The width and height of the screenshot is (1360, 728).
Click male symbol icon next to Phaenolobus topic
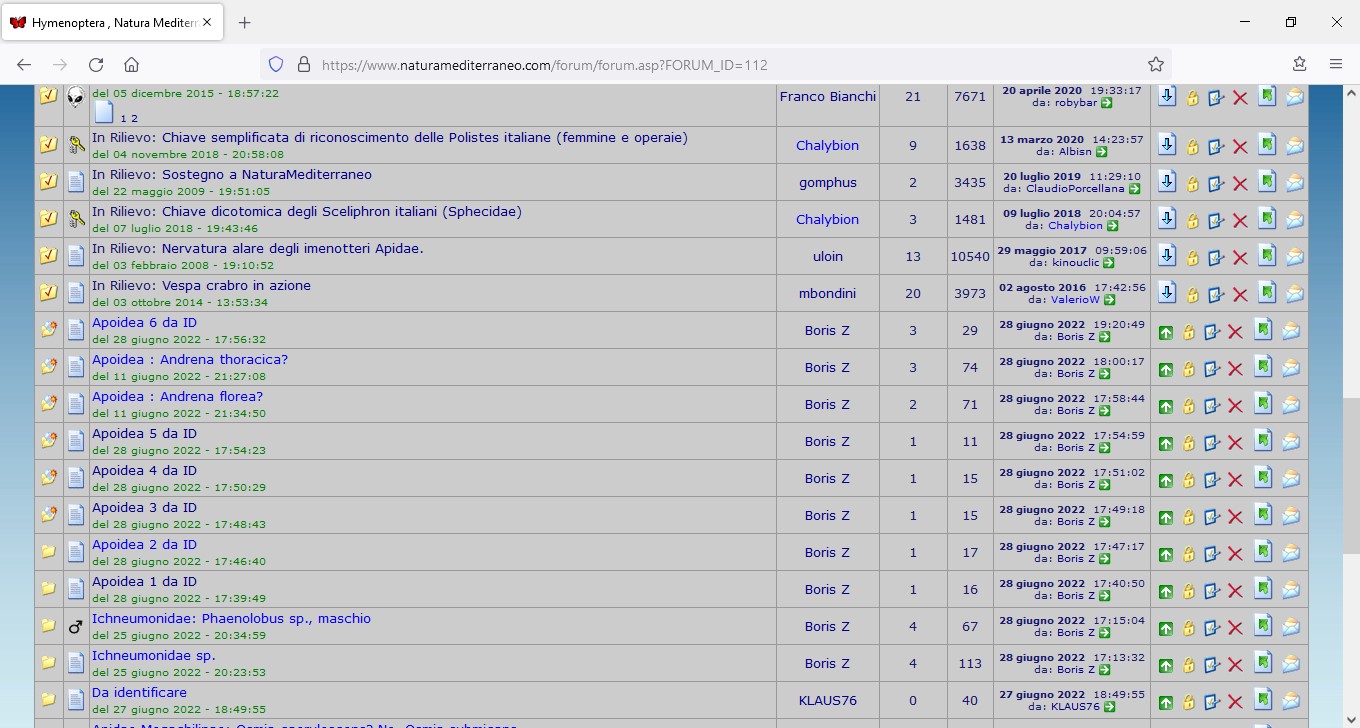(76, 627)
